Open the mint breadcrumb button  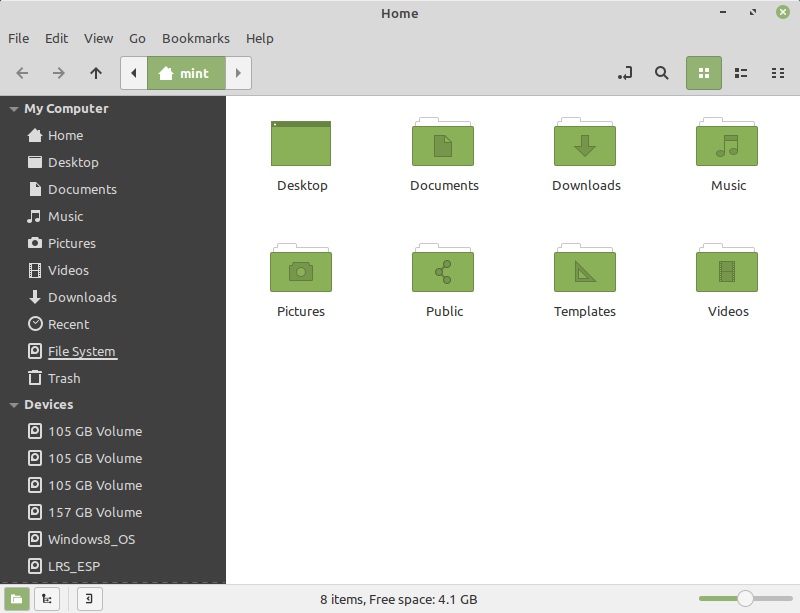point(186,73)
